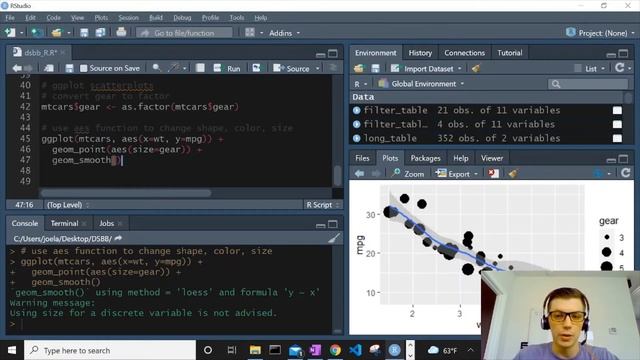
Task: Click the Source button
Action: point(292,68)
